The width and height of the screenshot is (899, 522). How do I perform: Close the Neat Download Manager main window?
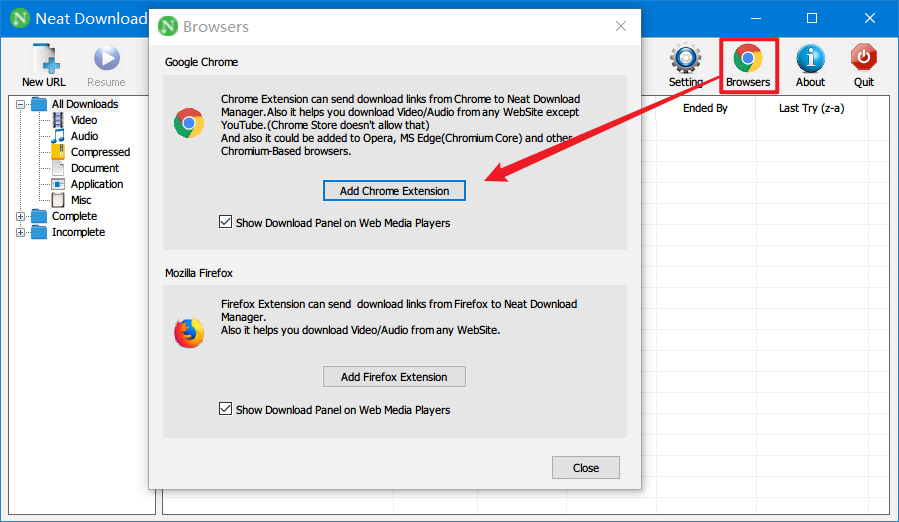click(870, 18)
